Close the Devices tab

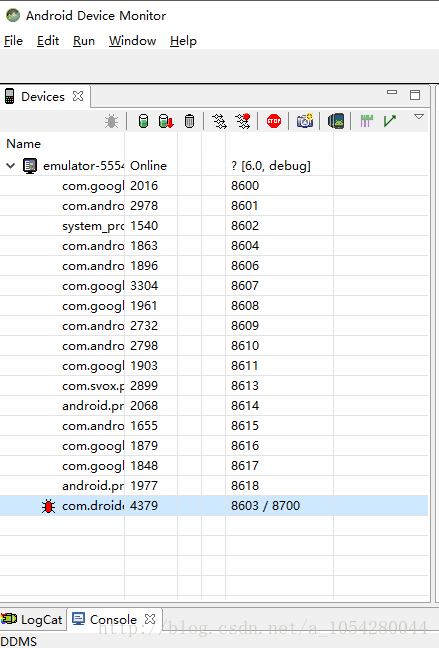click(x=78, y=96)
